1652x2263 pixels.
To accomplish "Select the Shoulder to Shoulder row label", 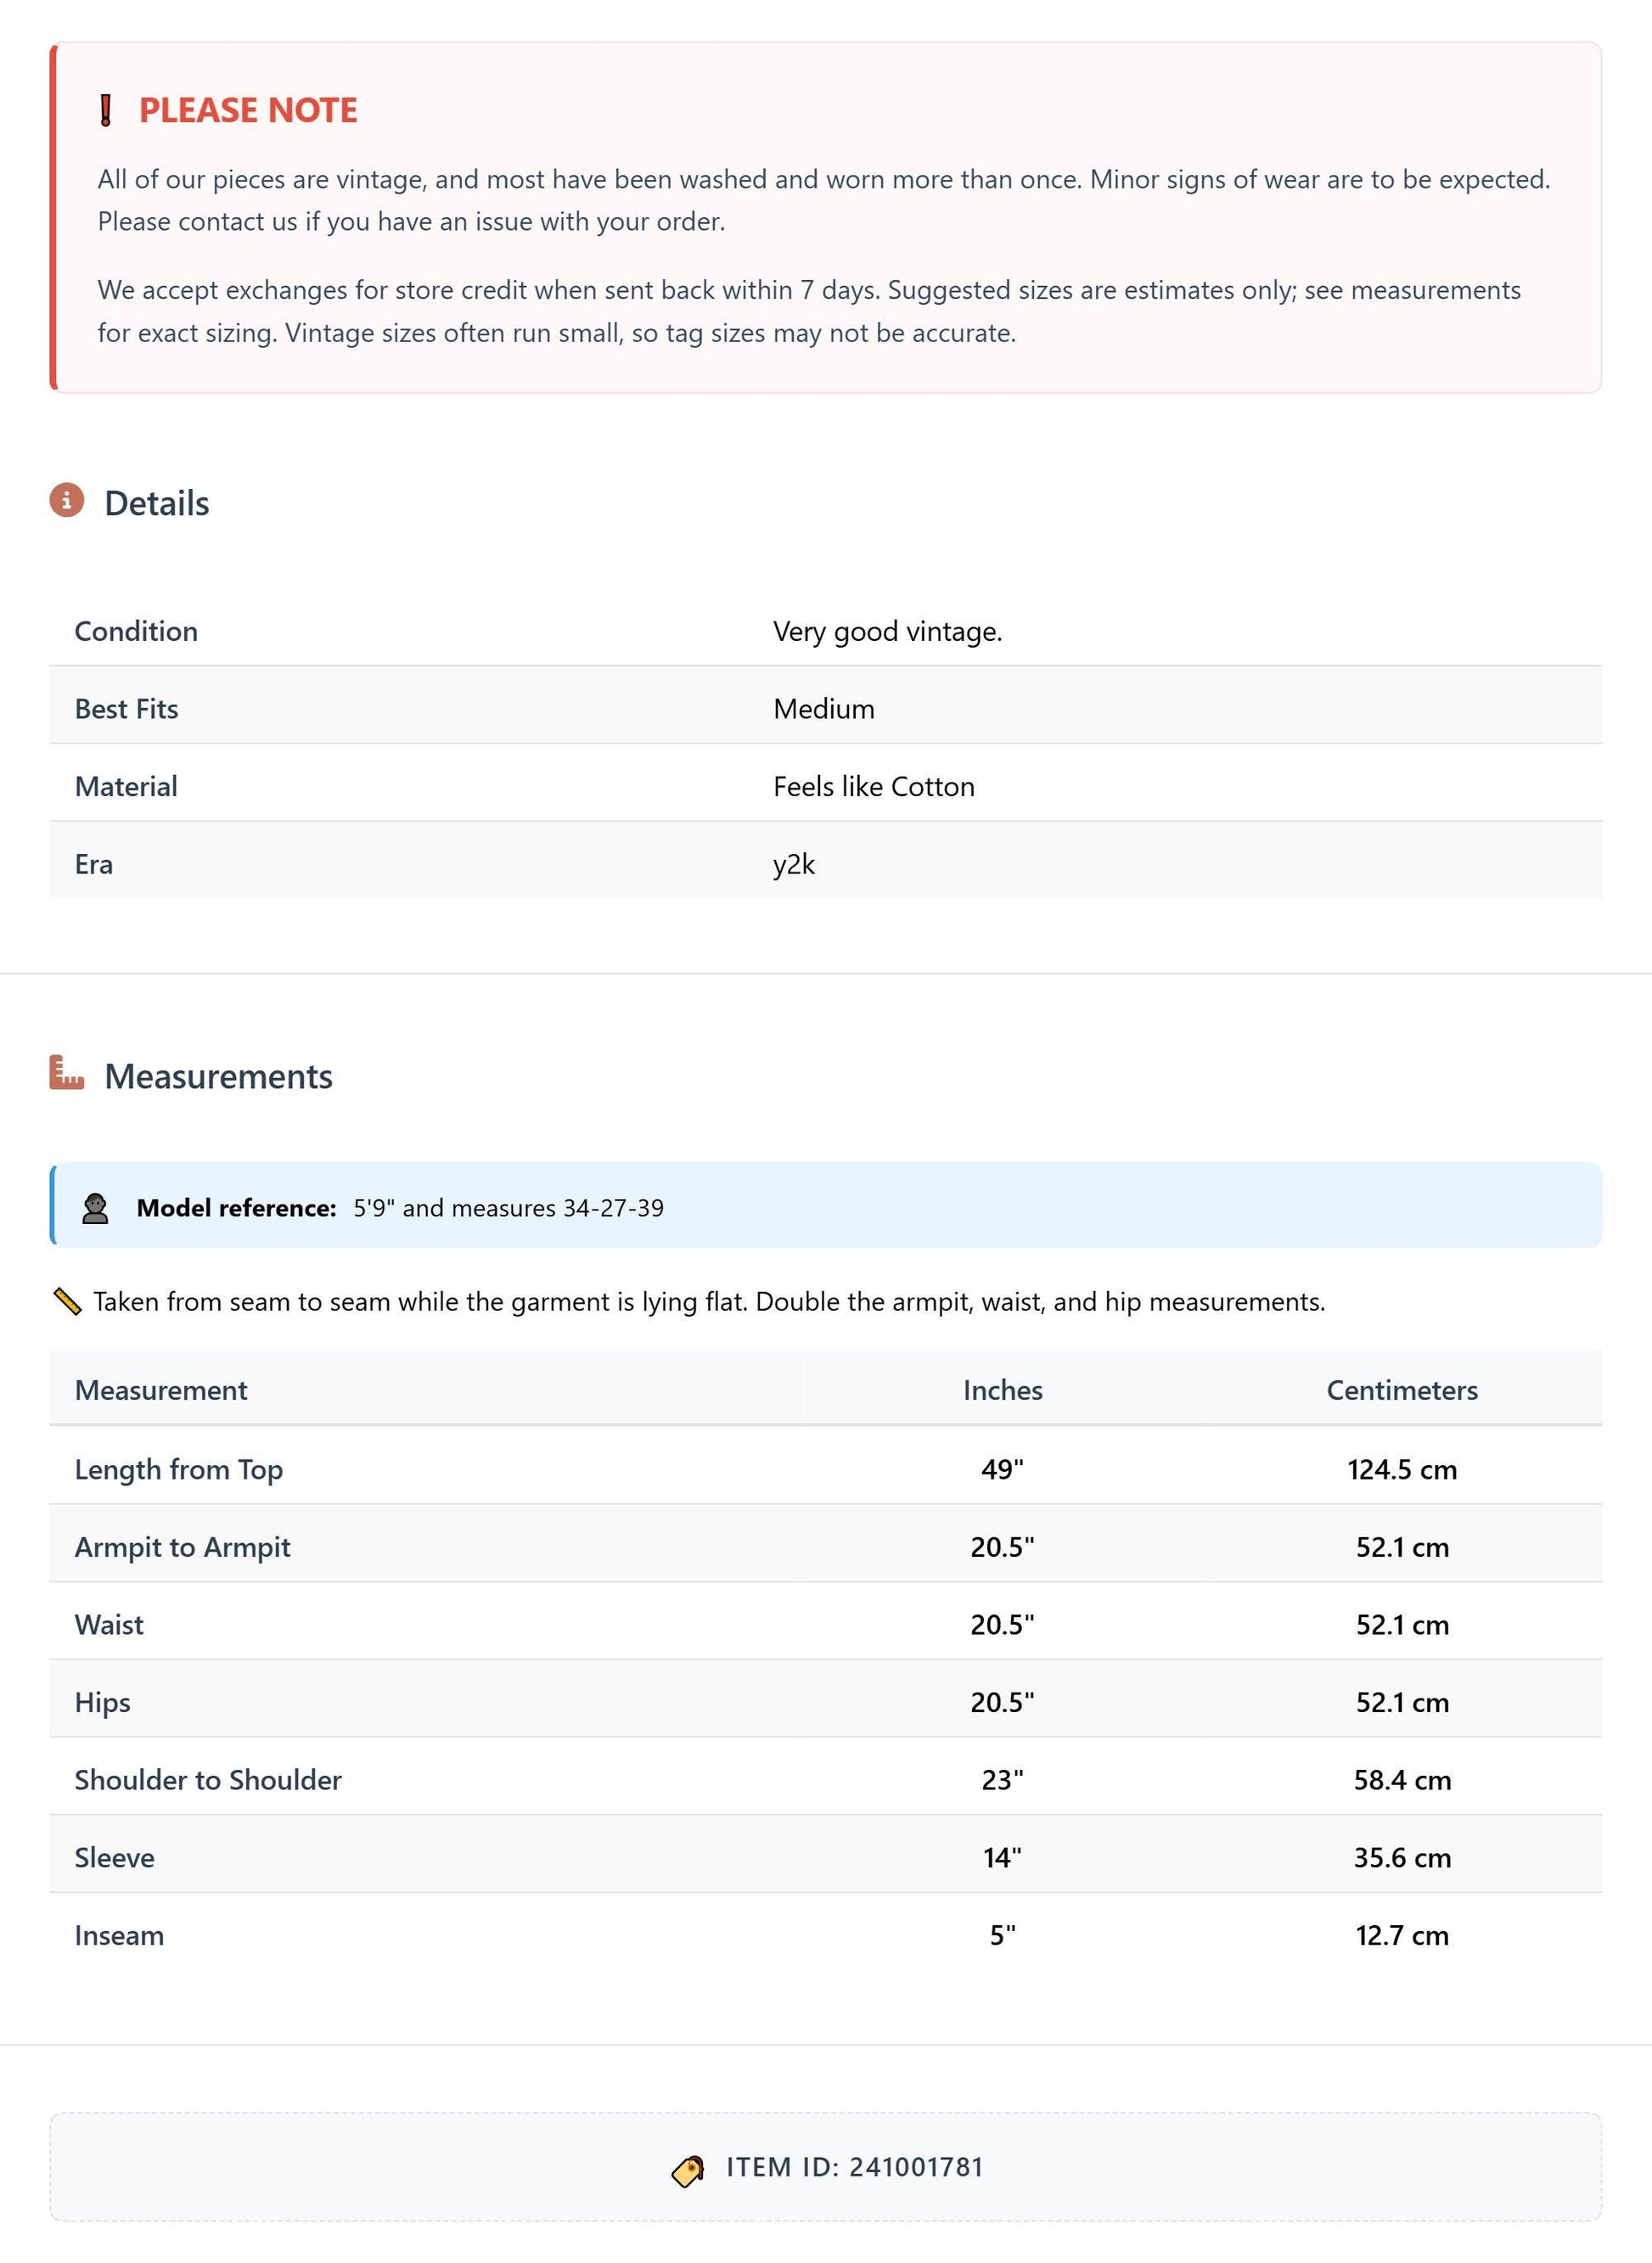I will [208, 1780].
